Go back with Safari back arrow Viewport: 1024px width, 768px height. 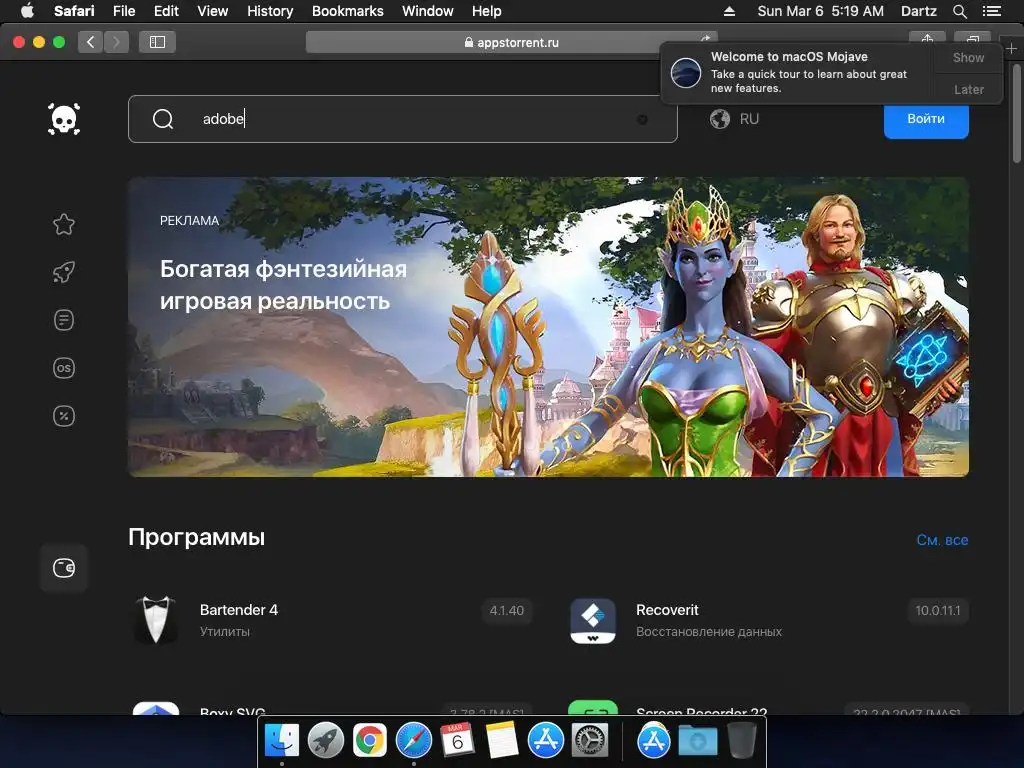90,42
